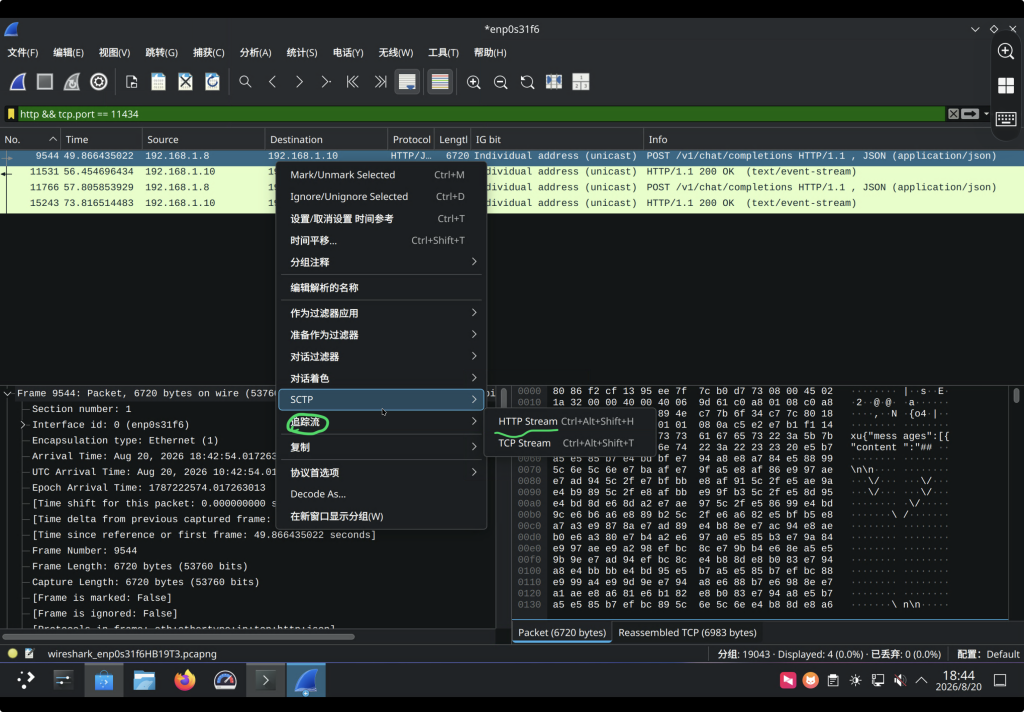Start capturing packets with the blue shark fin
The width and height of the screenshot is (1024, 712).
point(18,82)
